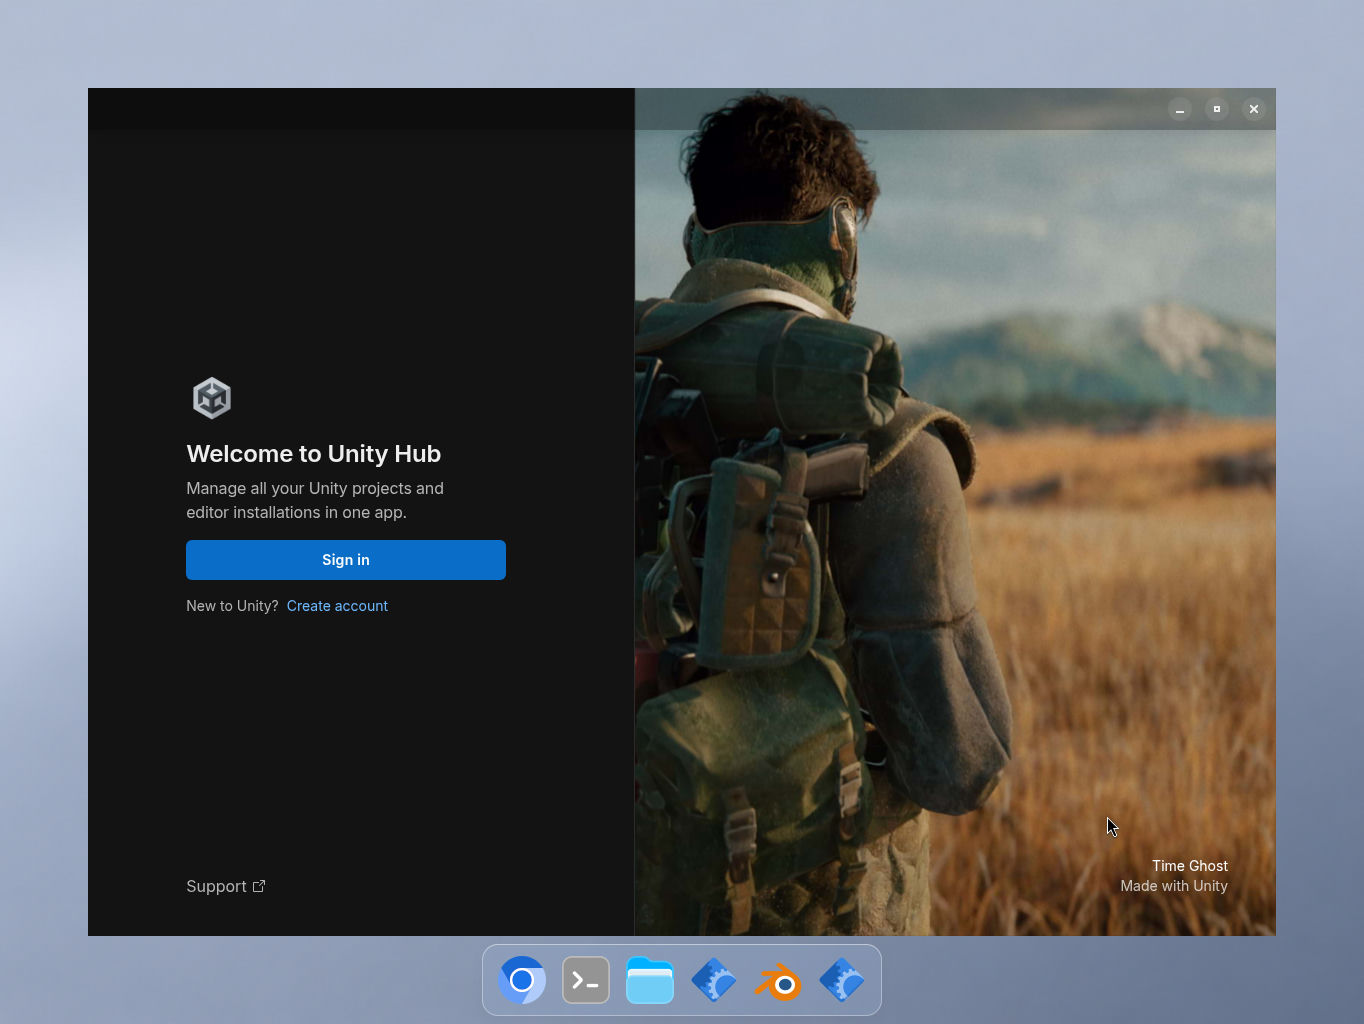
Task: Sign in to Unity Hub
Action: click(346, 560)
